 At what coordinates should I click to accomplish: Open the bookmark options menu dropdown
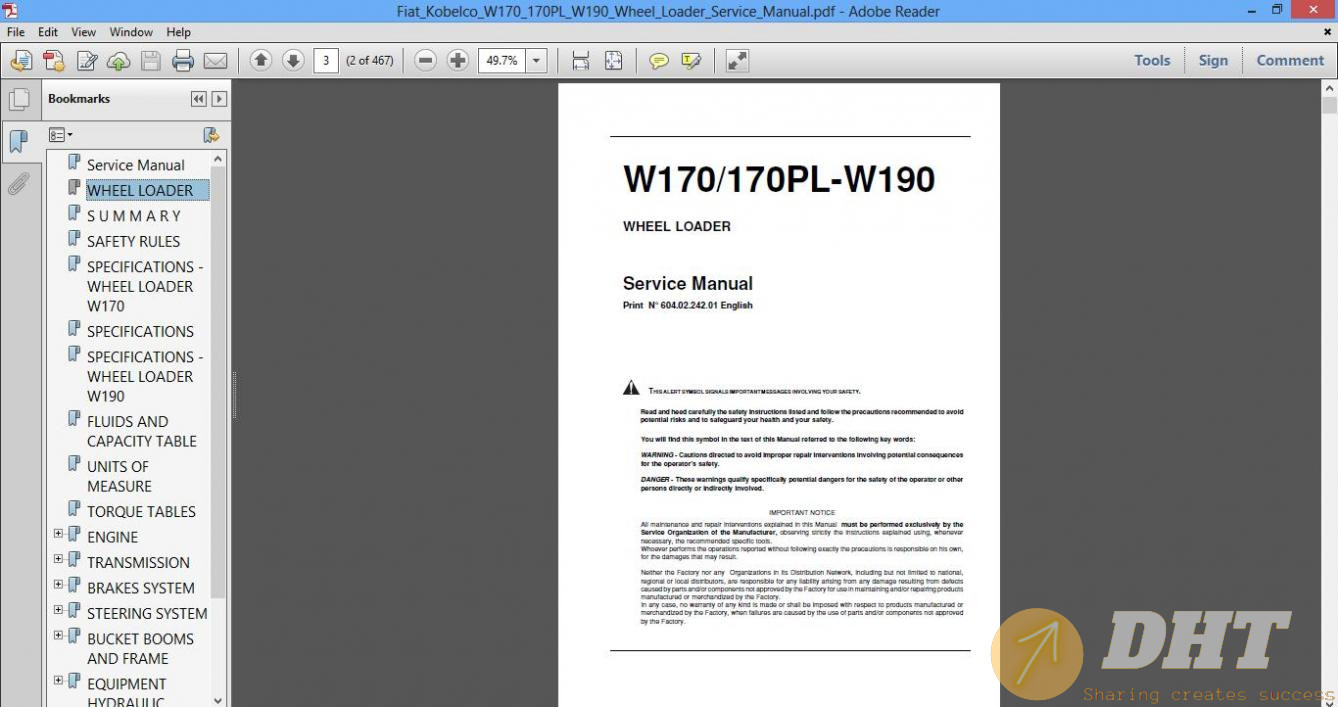tap(61, 135)
